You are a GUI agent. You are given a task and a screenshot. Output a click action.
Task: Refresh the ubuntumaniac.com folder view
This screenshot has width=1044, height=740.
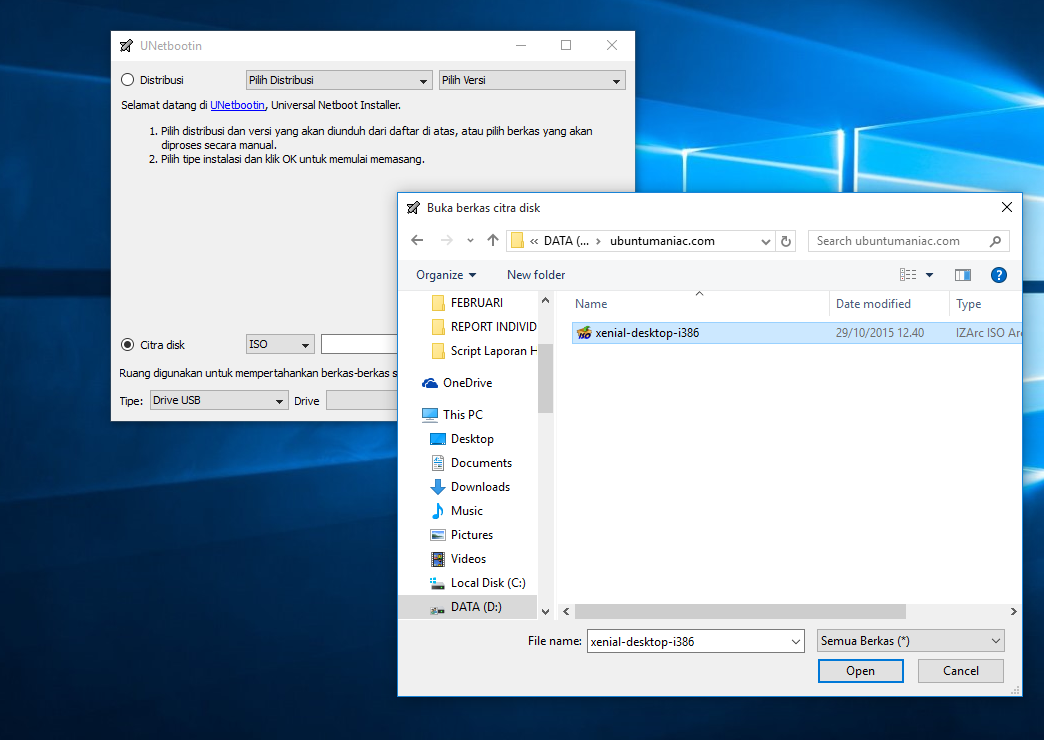[786, 241]
